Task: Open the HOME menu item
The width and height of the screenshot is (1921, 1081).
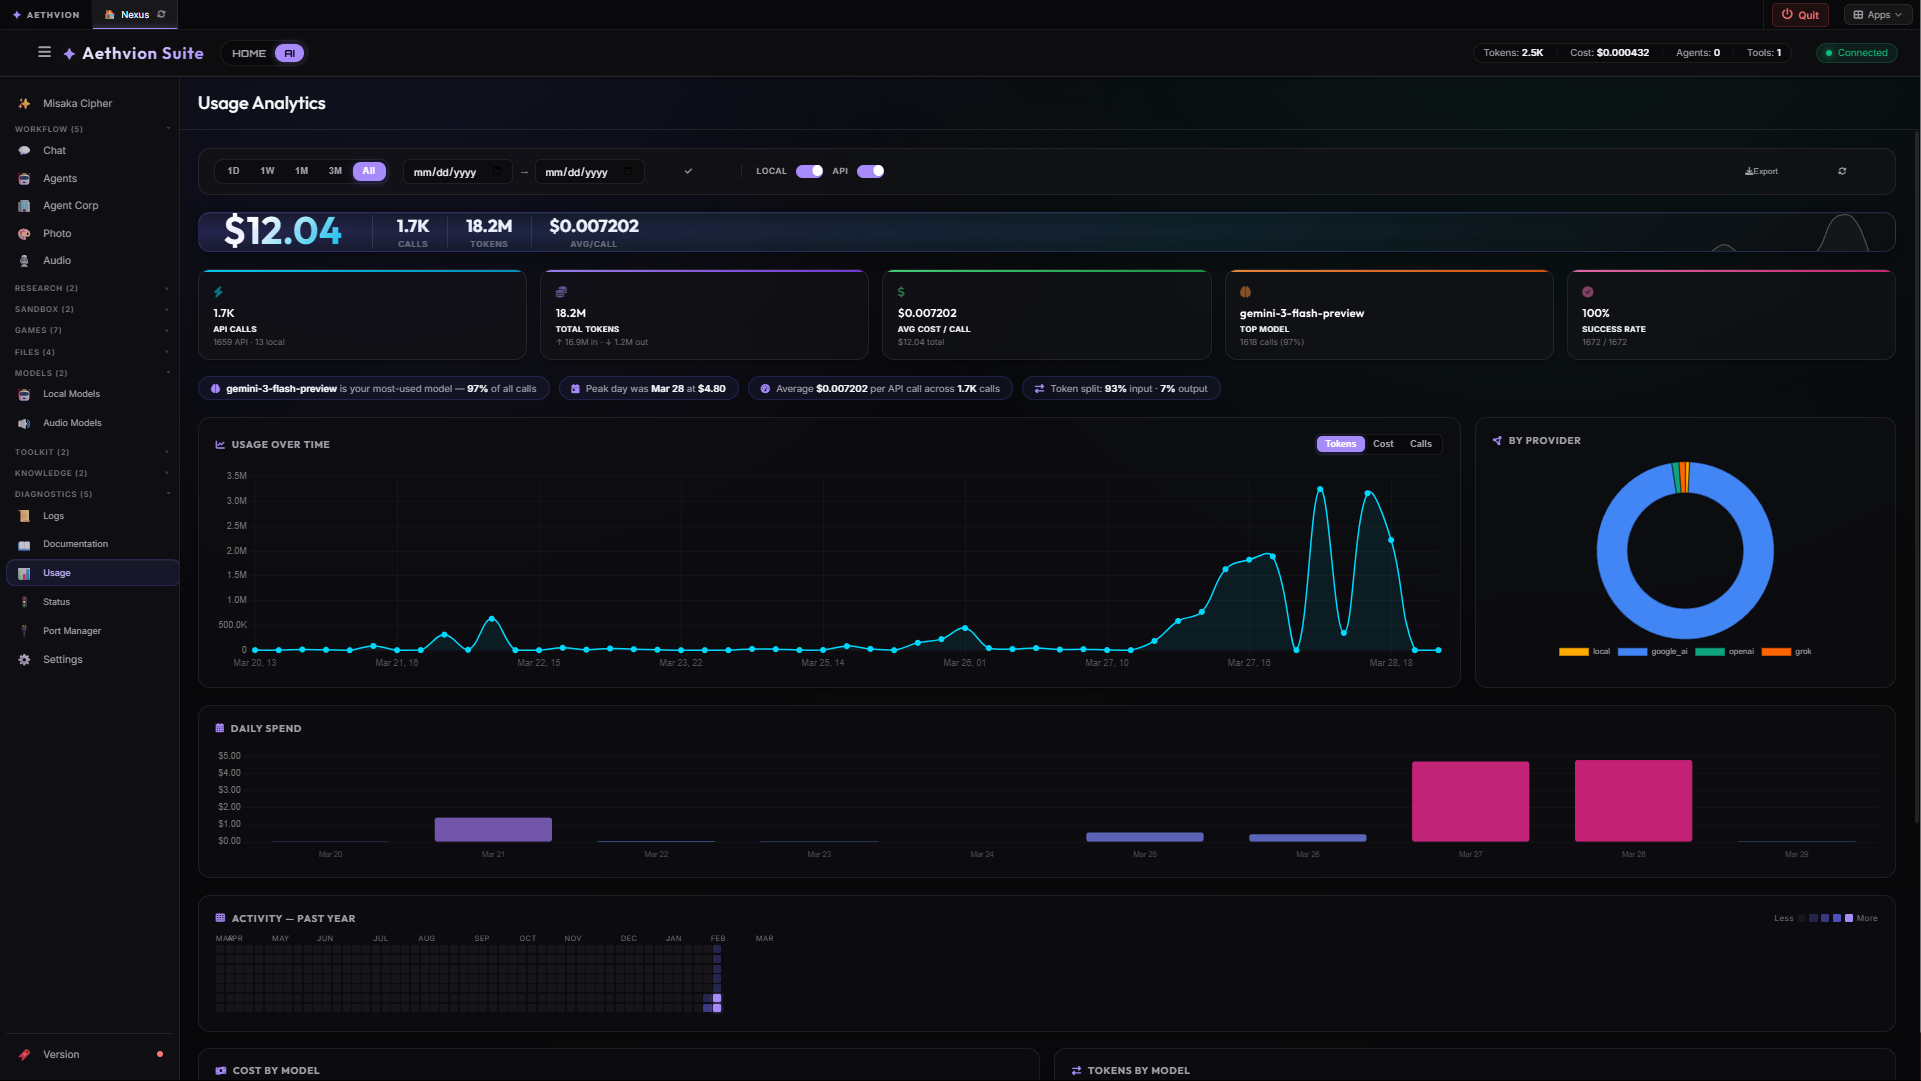Action: pos(249,53)
